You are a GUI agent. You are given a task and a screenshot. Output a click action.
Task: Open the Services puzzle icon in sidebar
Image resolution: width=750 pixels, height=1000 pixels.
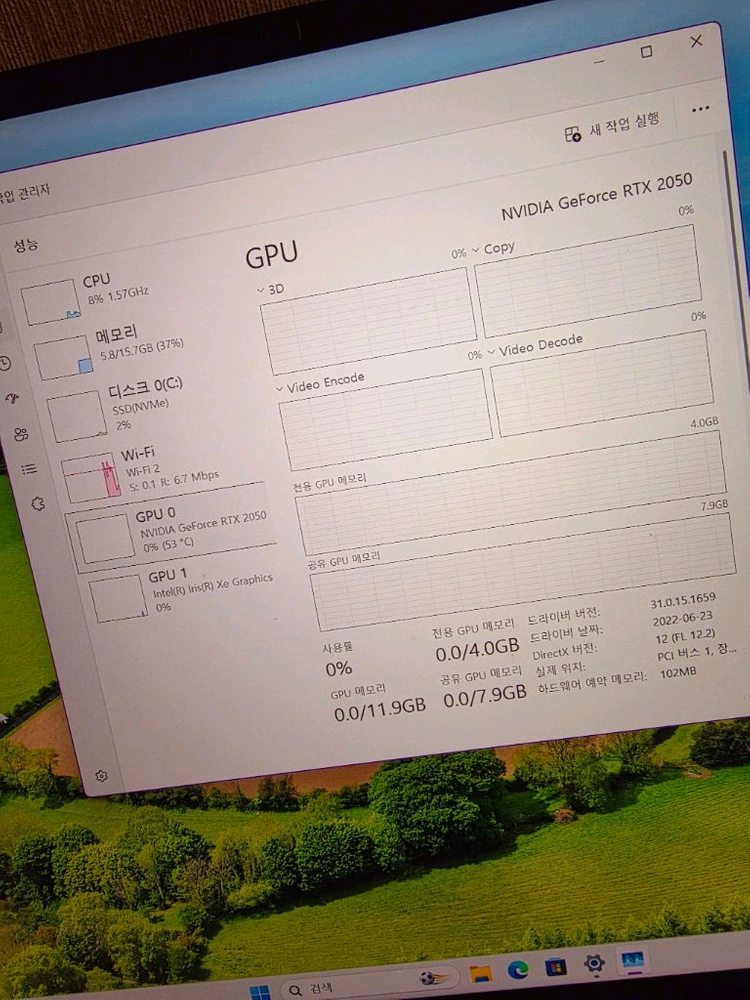(x=38, y=504)
